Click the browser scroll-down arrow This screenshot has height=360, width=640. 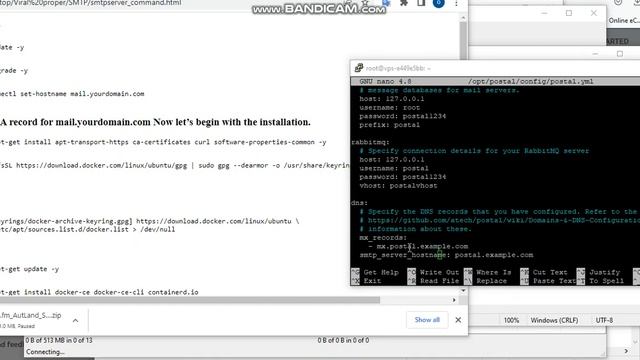point(463,291)
